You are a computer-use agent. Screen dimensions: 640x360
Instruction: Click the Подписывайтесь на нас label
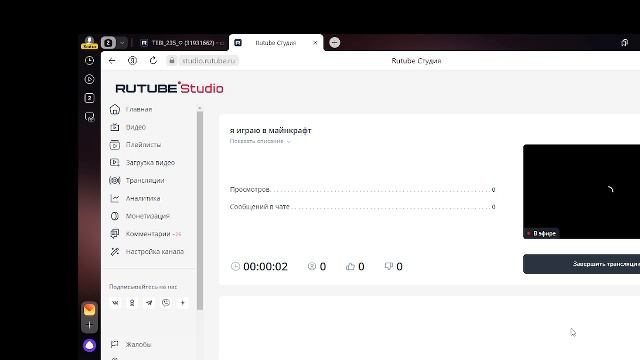[143, 287]
